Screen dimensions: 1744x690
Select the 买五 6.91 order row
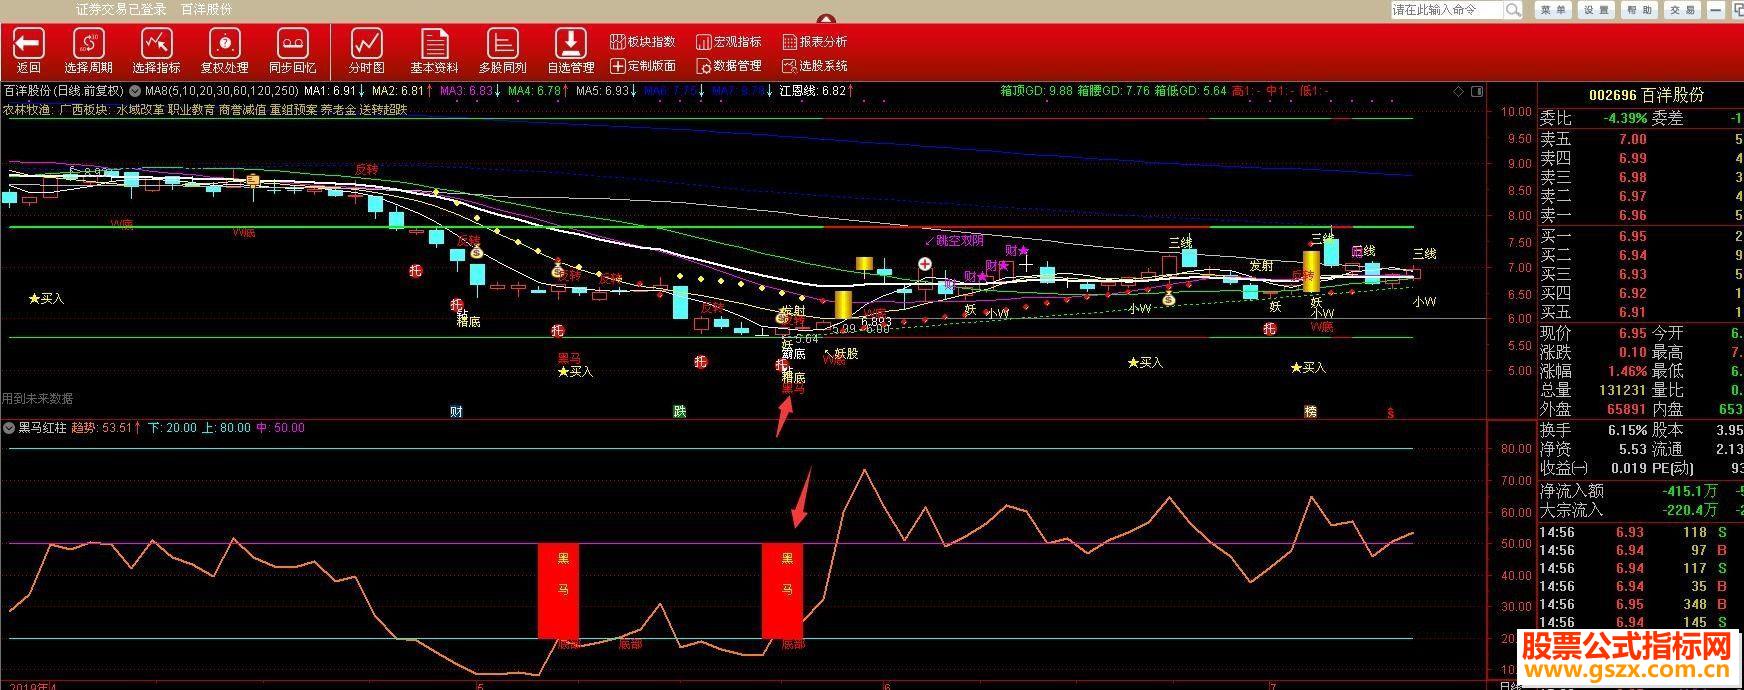tap(1640, 312)
